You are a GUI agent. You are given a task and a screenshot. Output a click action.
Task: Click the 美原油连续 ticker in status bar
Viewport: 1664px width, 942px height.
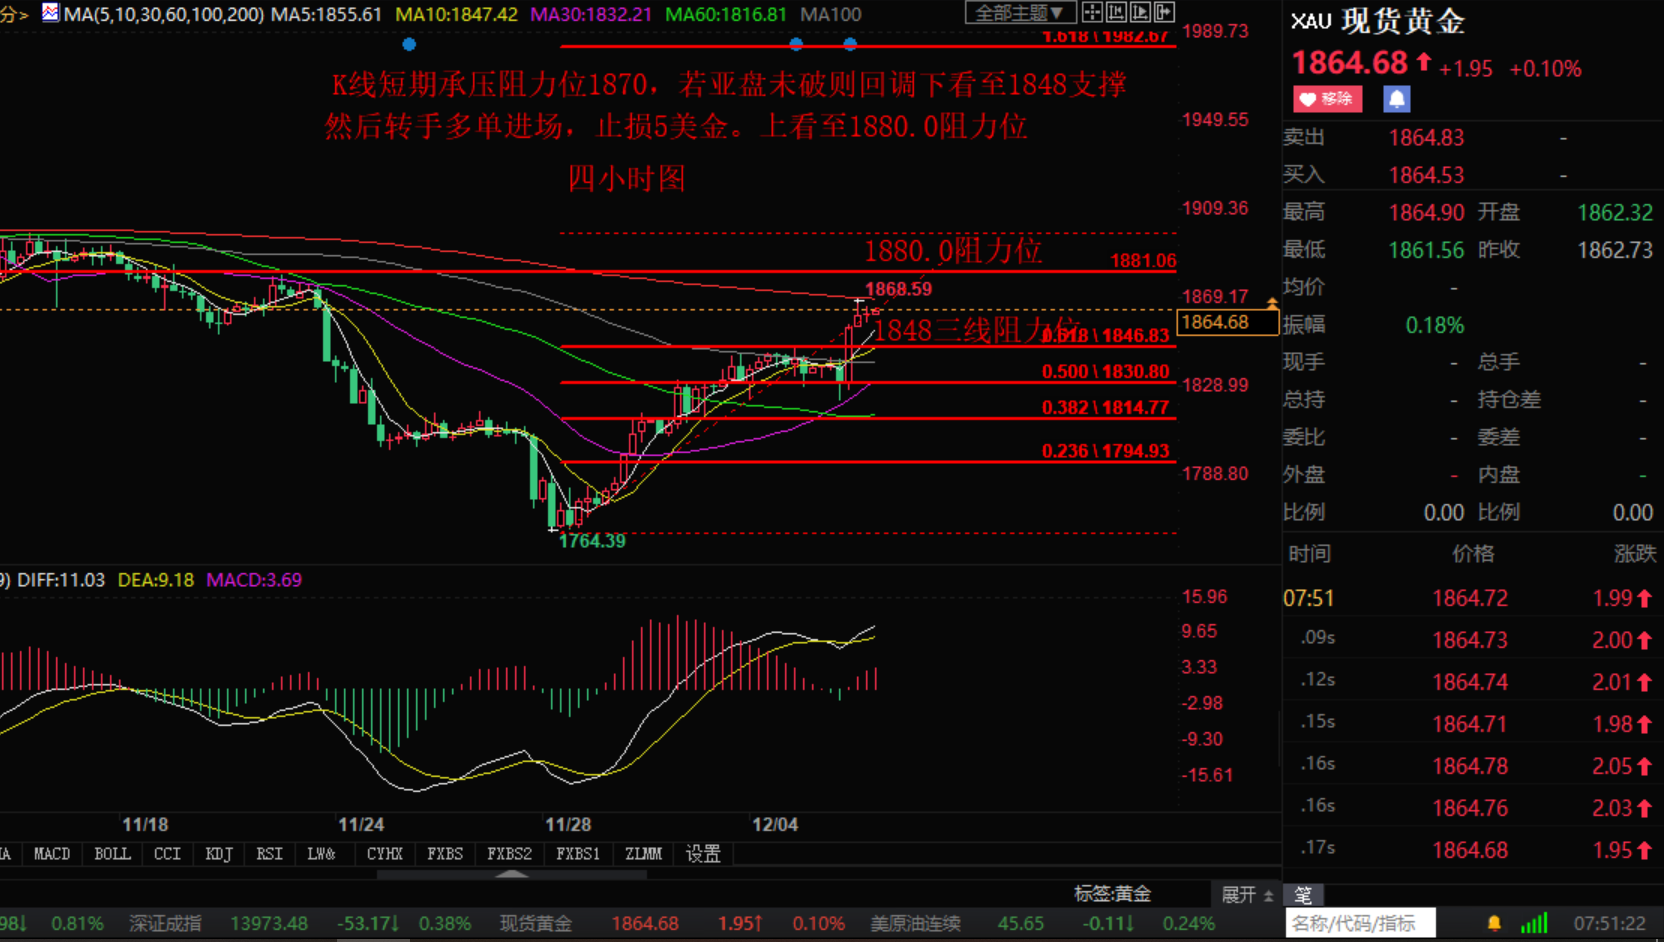pyautogui.click(x=915, y=923)
